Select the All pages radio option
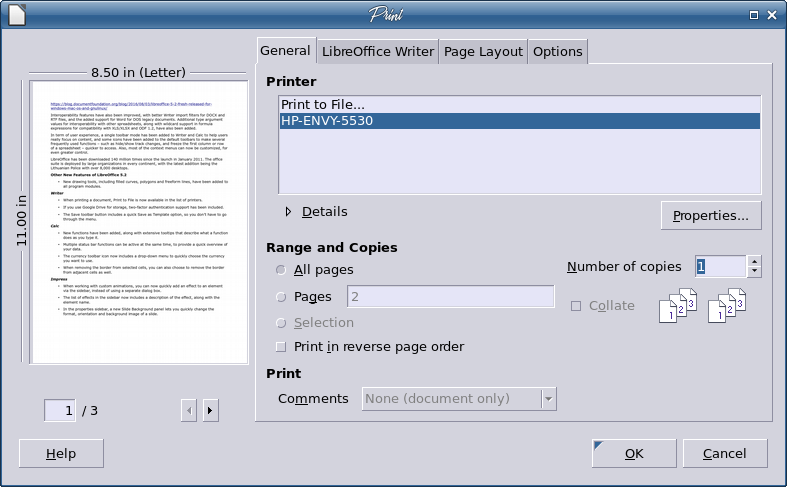787x487 pixels. point(281,270)
